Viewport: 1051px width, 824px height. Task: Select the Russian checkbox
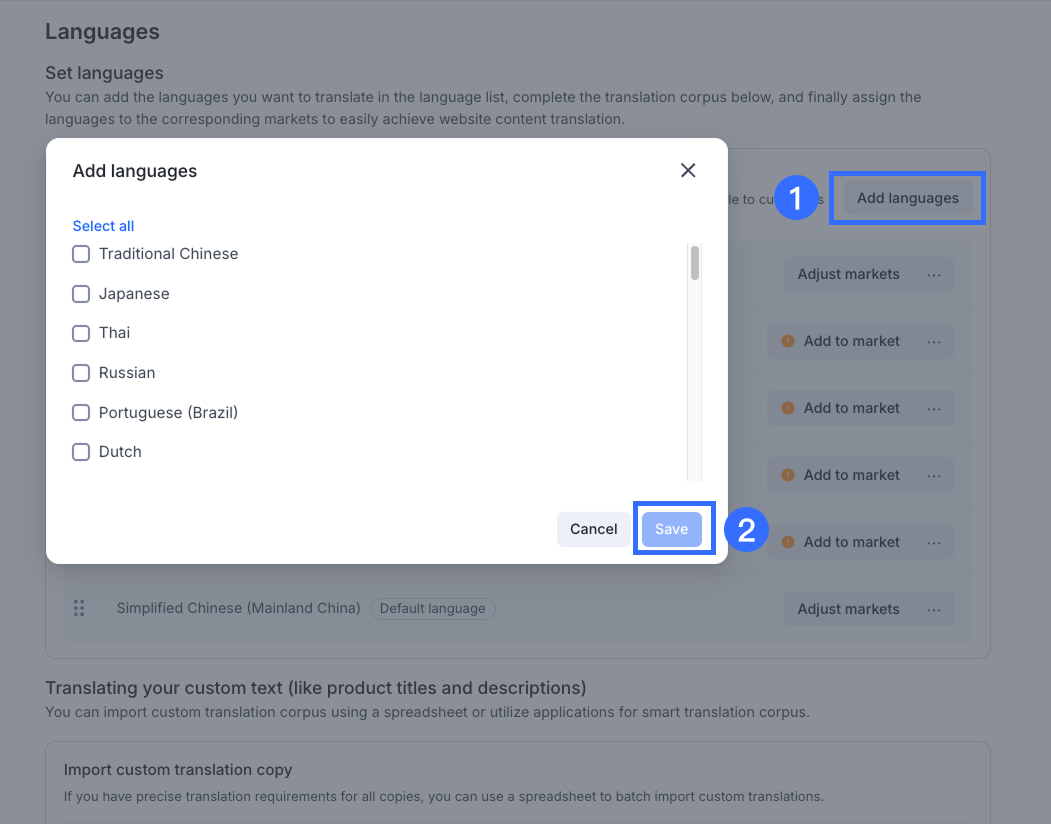click(x=81, y=373)
